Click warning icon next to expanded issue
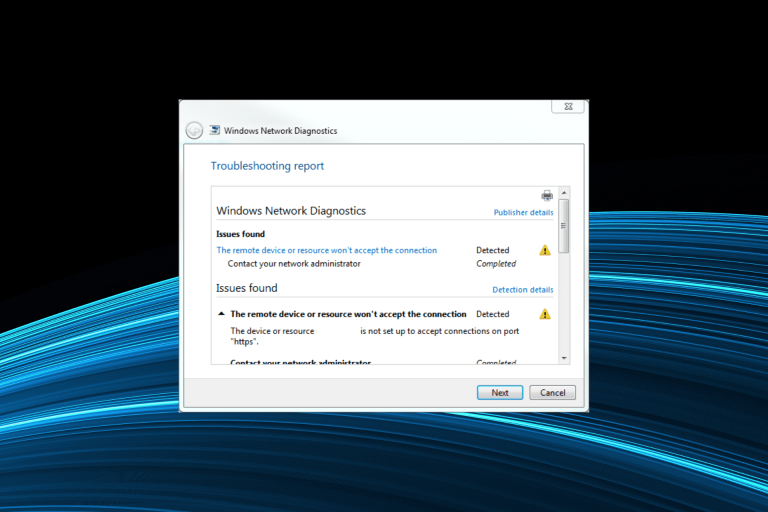This screenshot has height=512, width=768. [545, 314]
